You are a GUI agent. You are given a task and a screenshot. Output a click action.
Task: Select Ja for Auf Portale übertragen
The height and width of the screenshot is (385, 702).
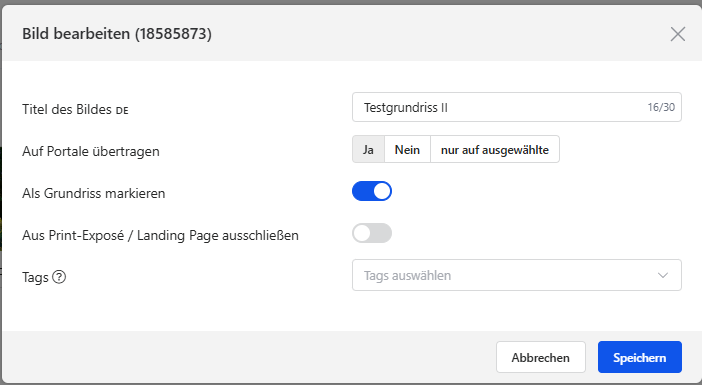coord(368,150)
